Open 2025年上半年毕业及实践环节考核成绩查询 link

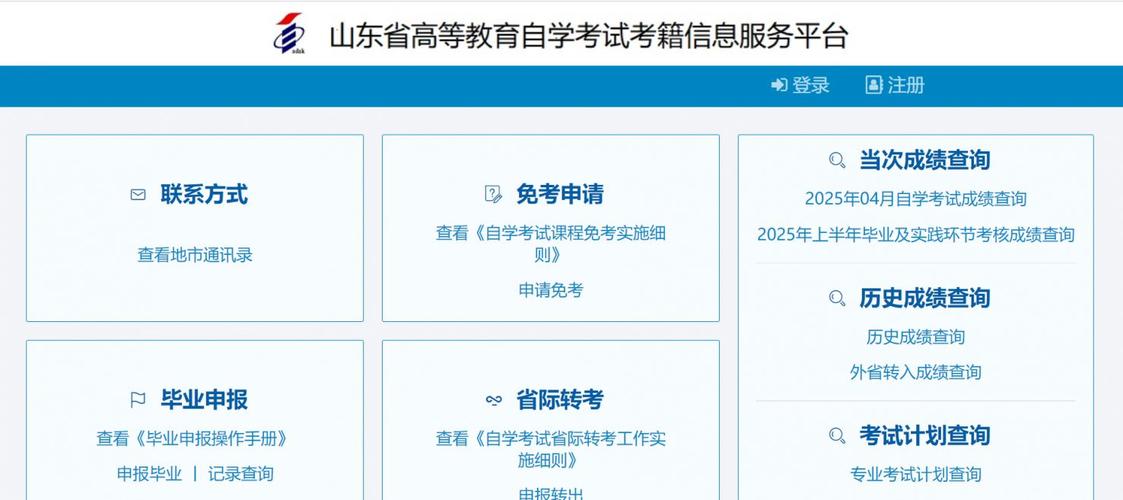pos(915,234)
